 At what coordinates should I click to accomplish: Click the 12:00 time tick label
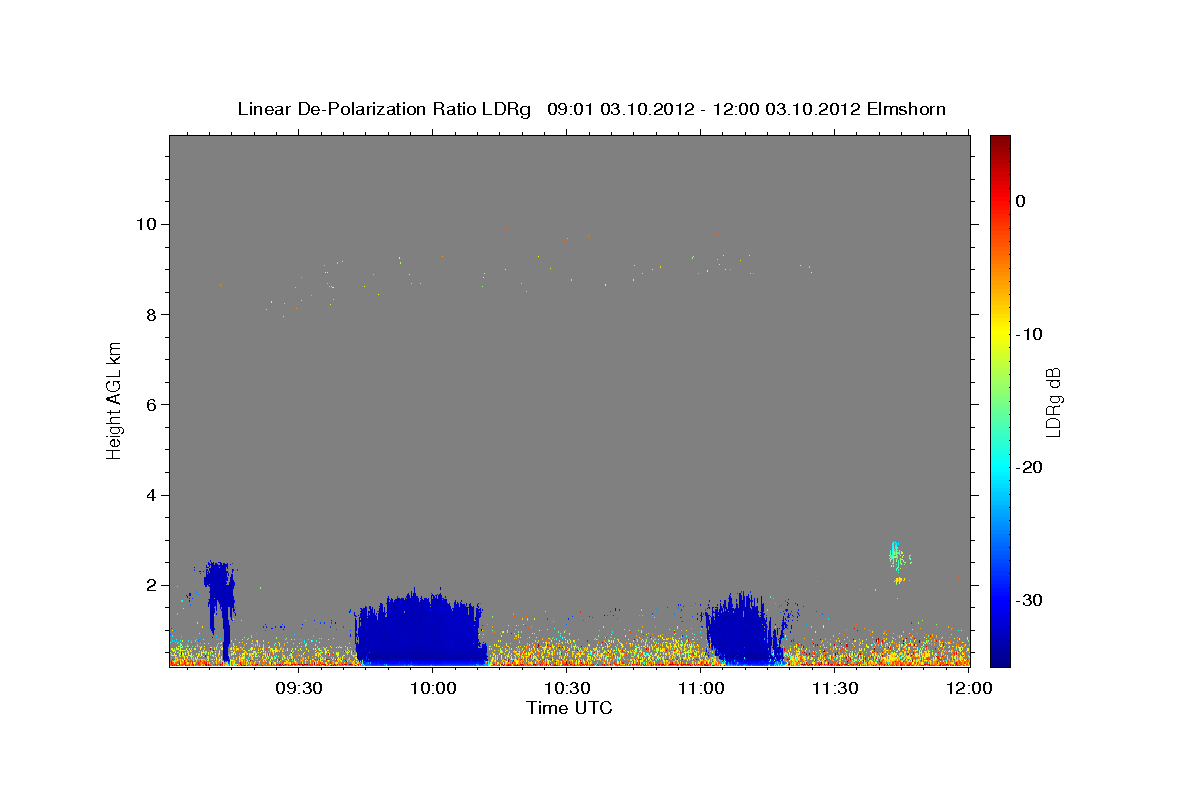[969, 688]
